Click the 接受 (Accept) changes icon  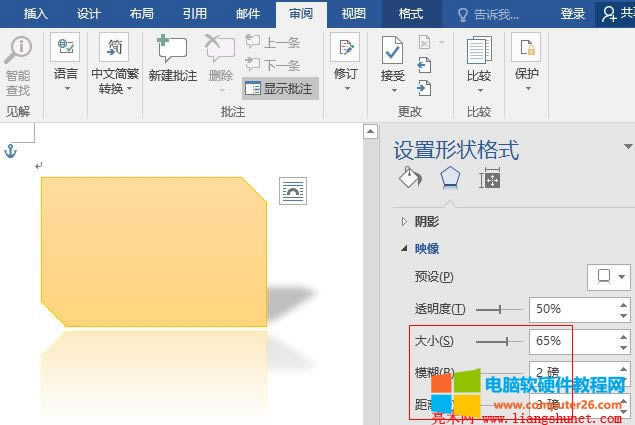392,50
